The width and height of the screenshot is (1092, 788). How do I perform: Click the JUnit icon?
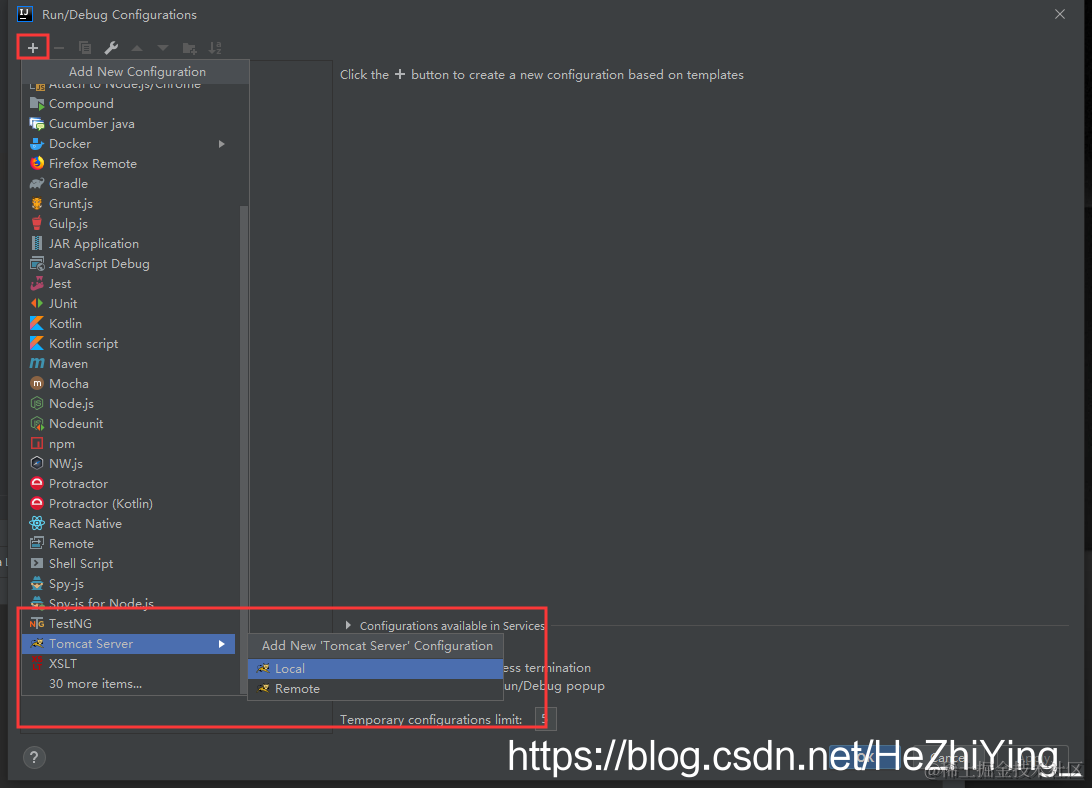click(37, 304)
